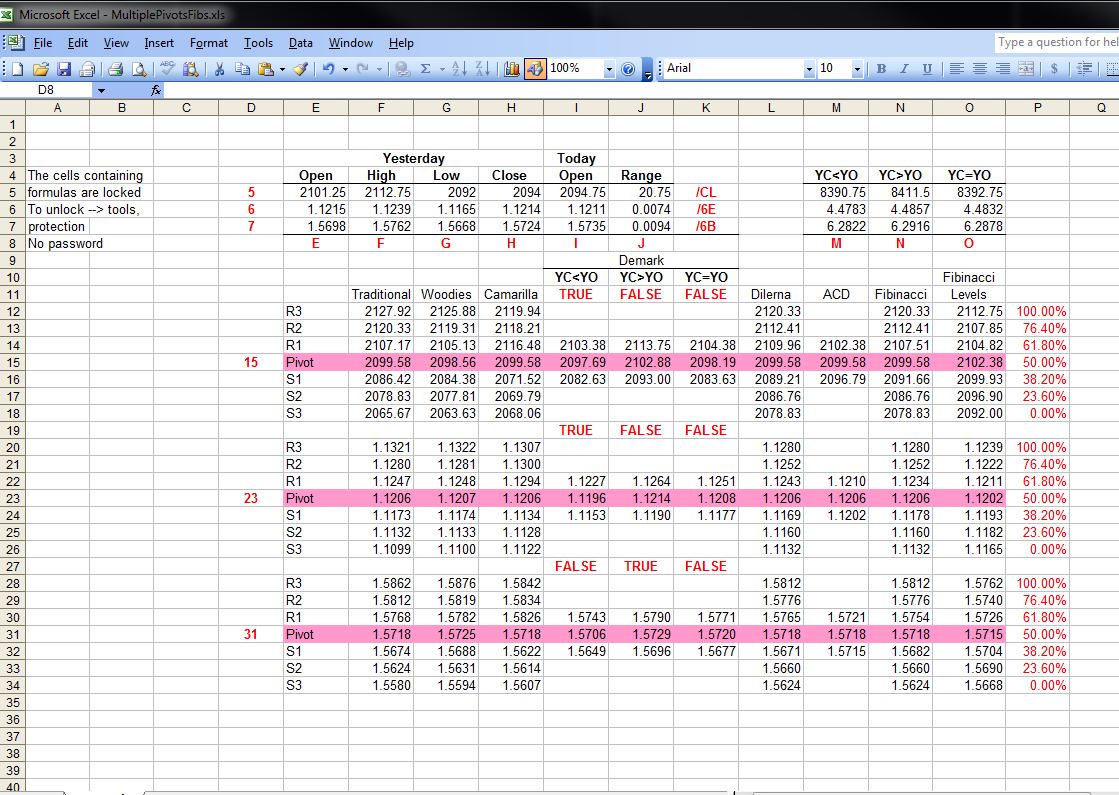Click in the Type a question box

(1056, 42)
